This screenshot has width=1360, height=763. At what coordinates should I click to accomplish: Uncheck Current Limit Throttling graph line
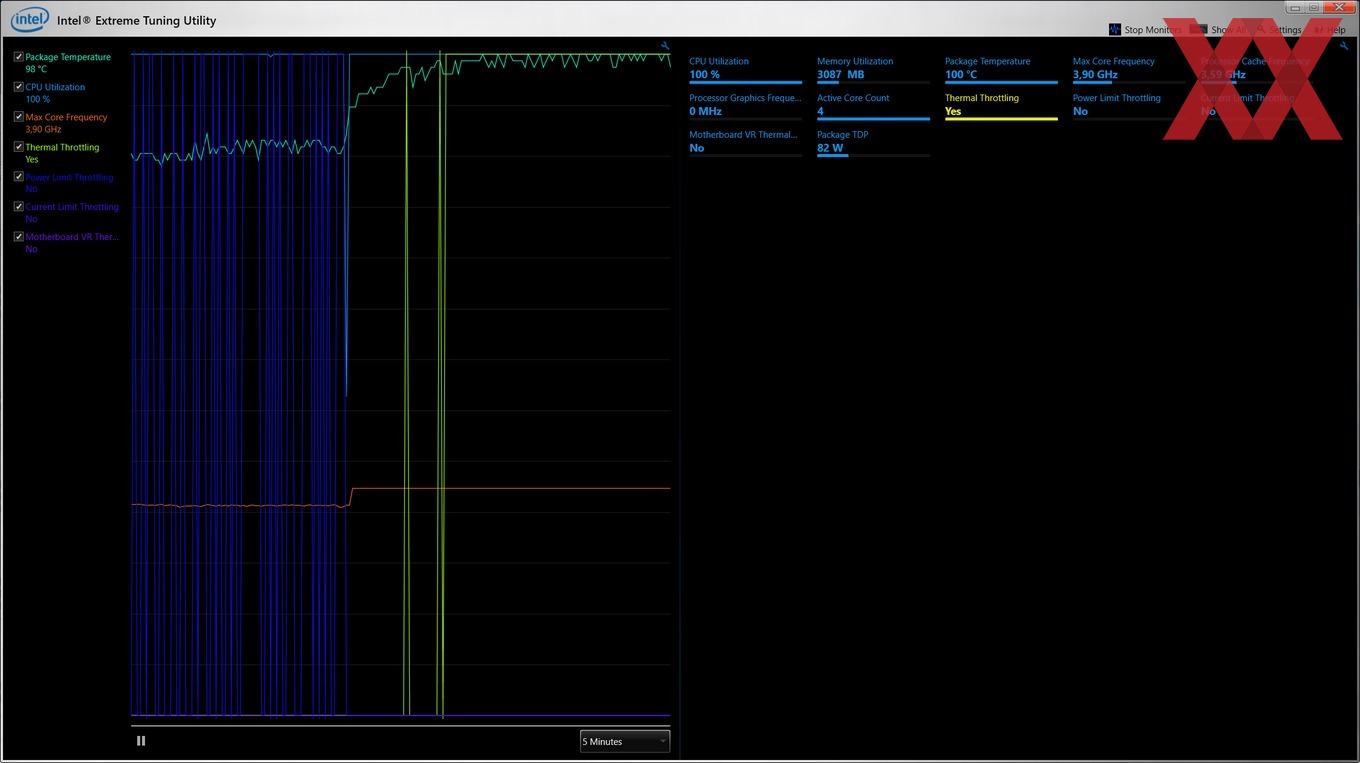point(18,207)
